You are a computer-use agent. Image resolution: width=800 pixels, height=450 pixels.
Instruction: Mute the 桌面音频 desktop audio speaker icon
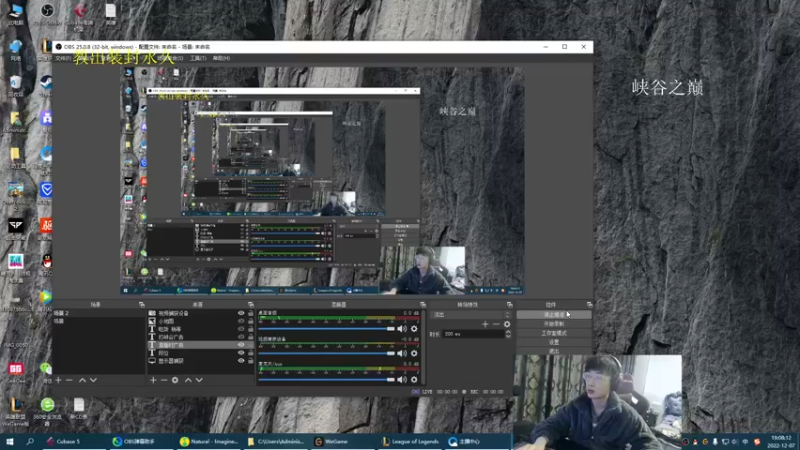pos(402,329)
